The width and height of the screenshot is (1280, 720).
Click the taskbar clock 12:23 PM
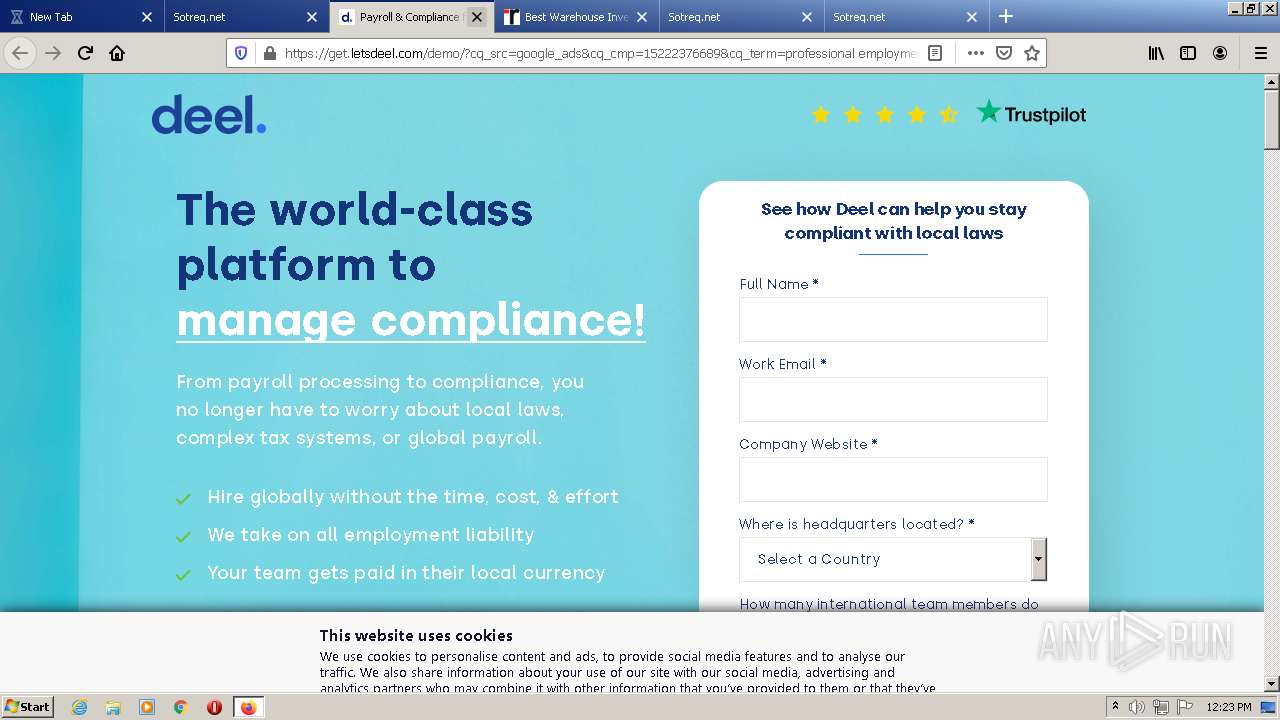pos(1229,707)
